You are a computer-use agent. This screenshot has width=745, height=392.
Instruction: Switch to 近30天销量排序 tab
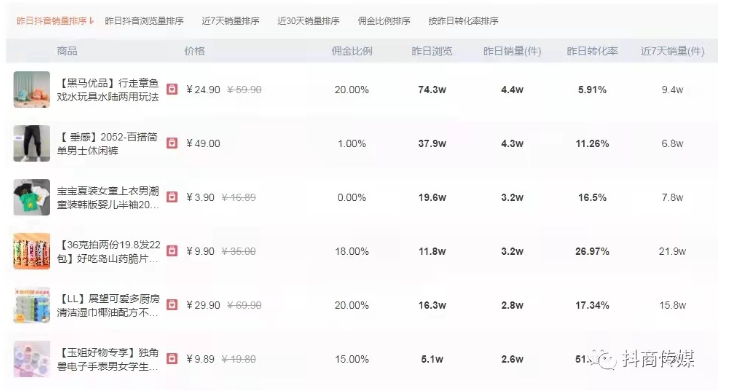[x=308, y=21]
